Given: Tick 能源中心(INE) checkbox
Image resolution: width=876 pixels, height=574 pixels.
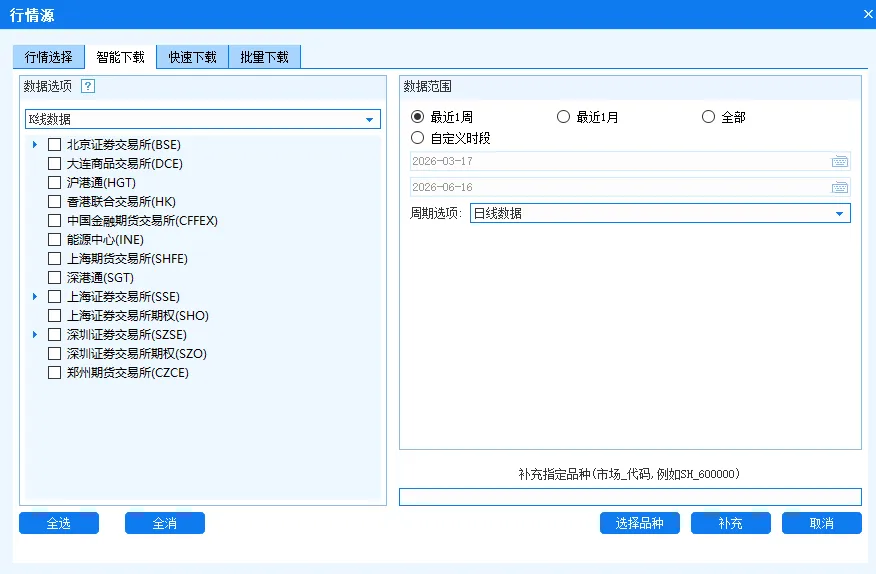Looking at the screenshot, I should pos(54,240).
